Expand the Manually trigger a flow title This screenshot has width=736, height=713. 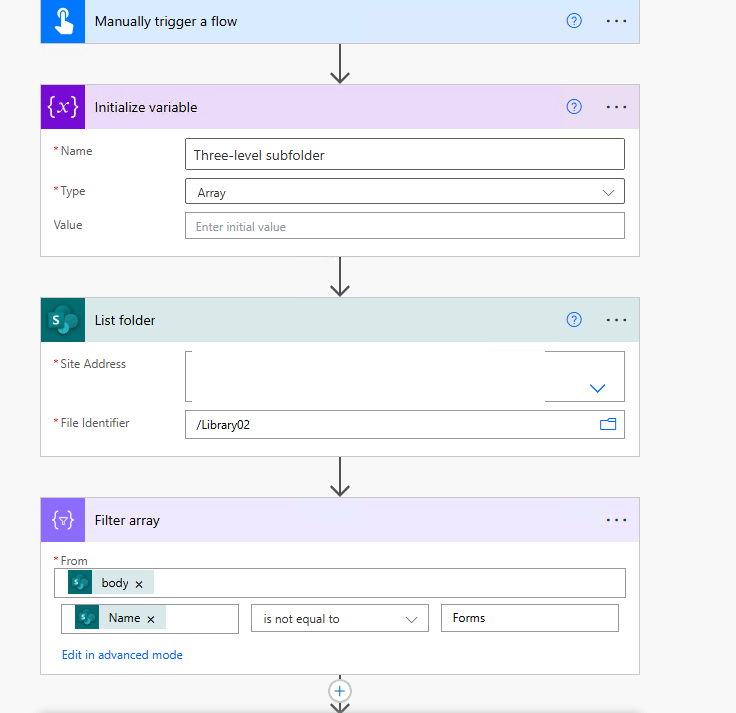[166, 22]
